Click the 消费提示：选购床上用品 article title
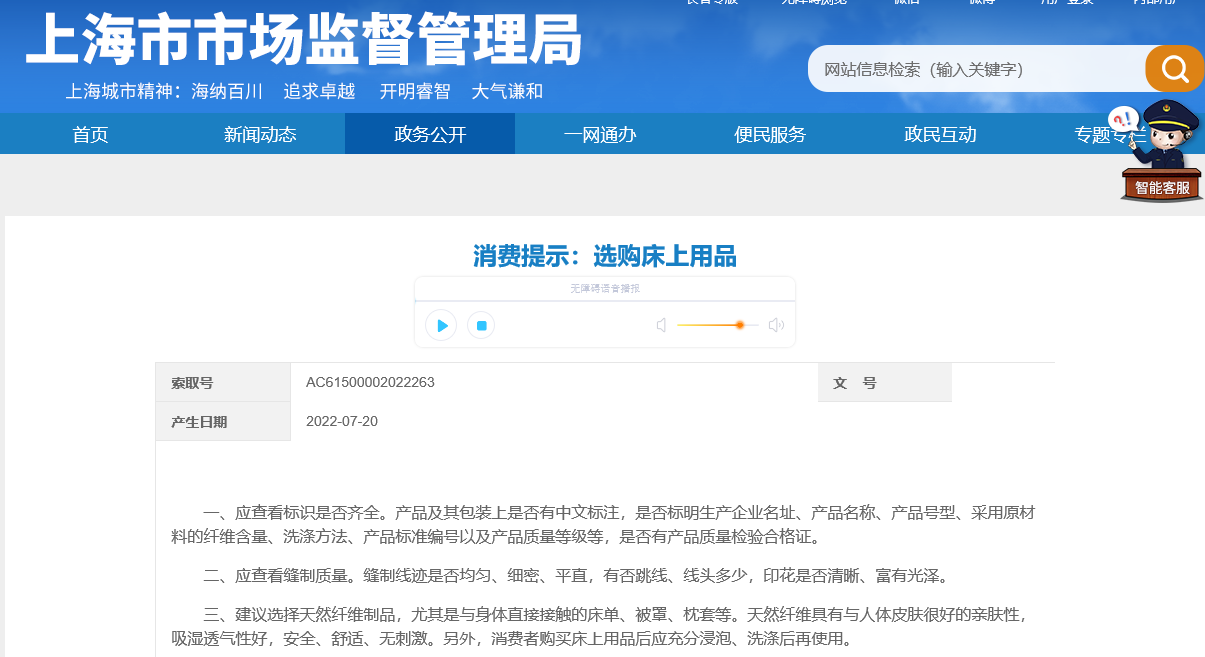 point(604,257)
